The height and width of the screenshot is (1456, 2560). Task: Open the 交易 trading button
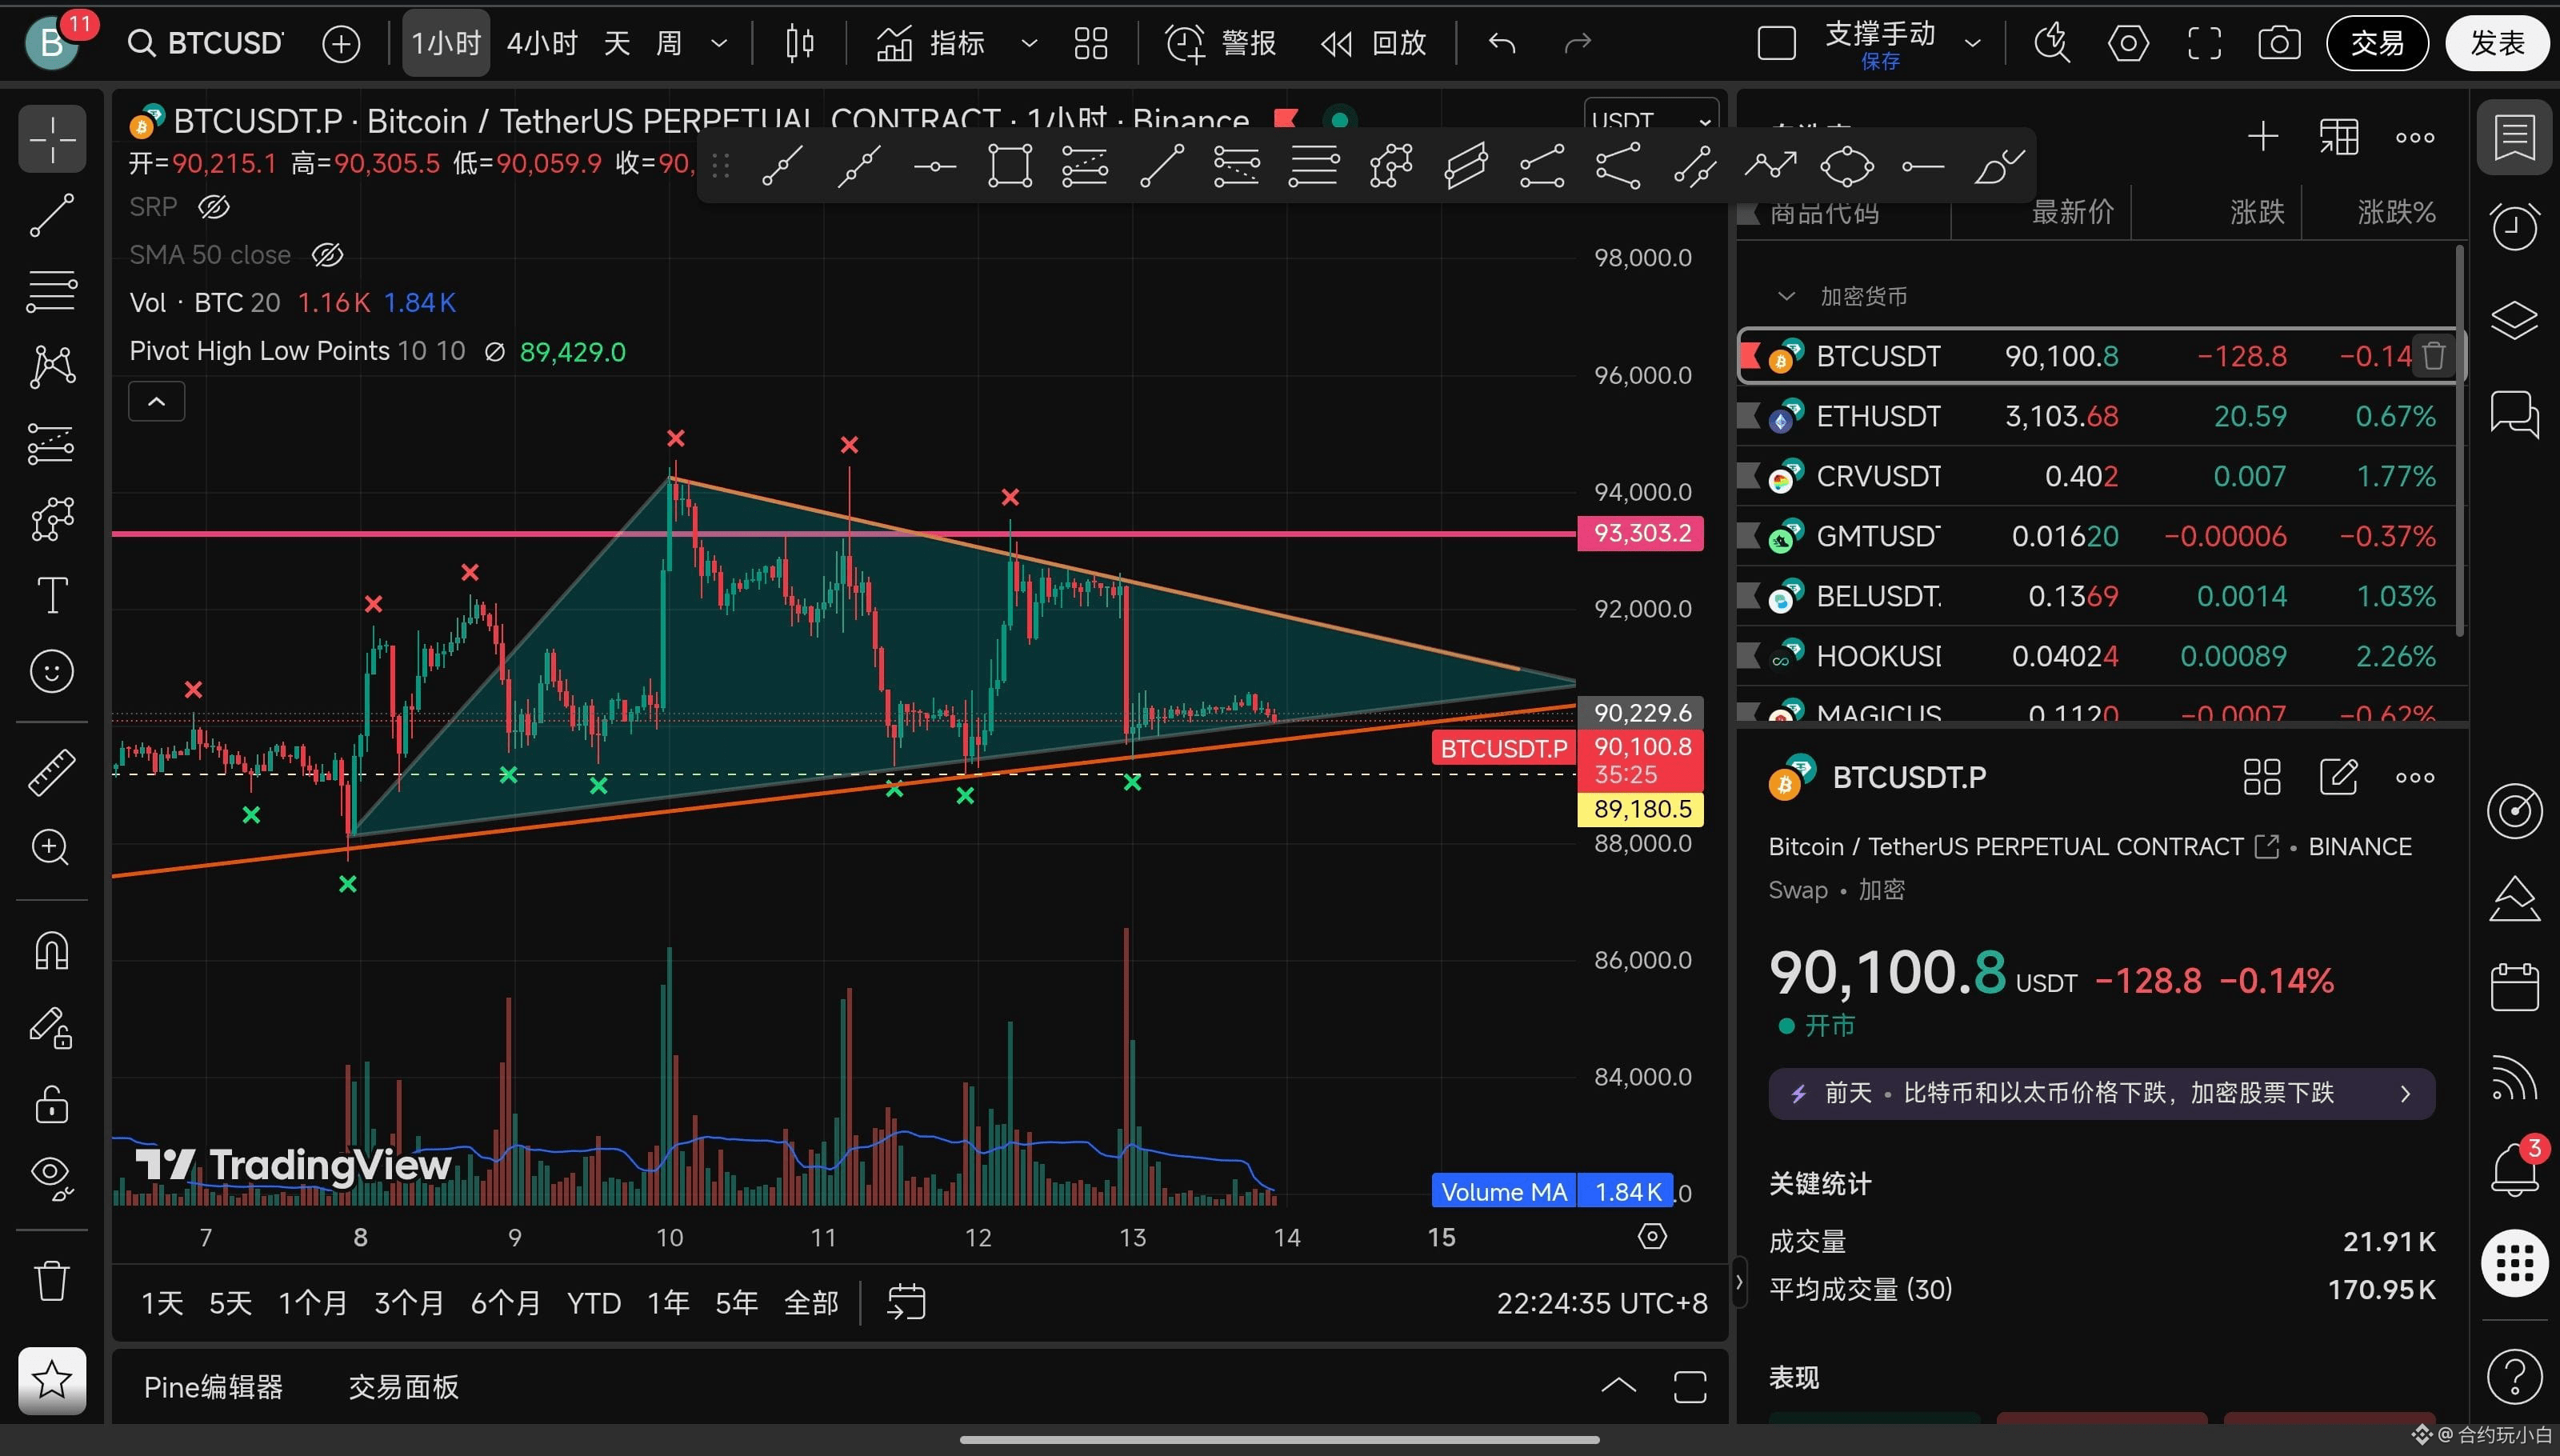coord(2377,43)
